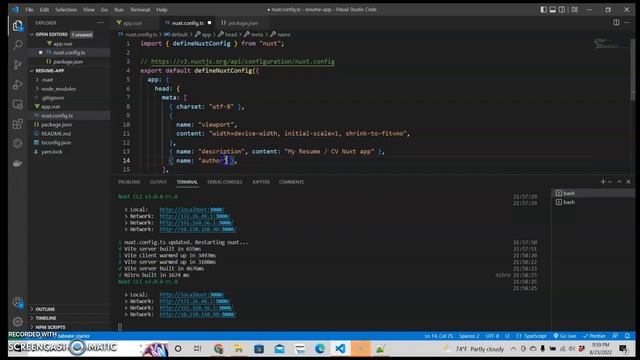Screen dimensions: 640x360
Task: Open Explorer views and more actions ellipsis
Action: click(x=100, y=23)
